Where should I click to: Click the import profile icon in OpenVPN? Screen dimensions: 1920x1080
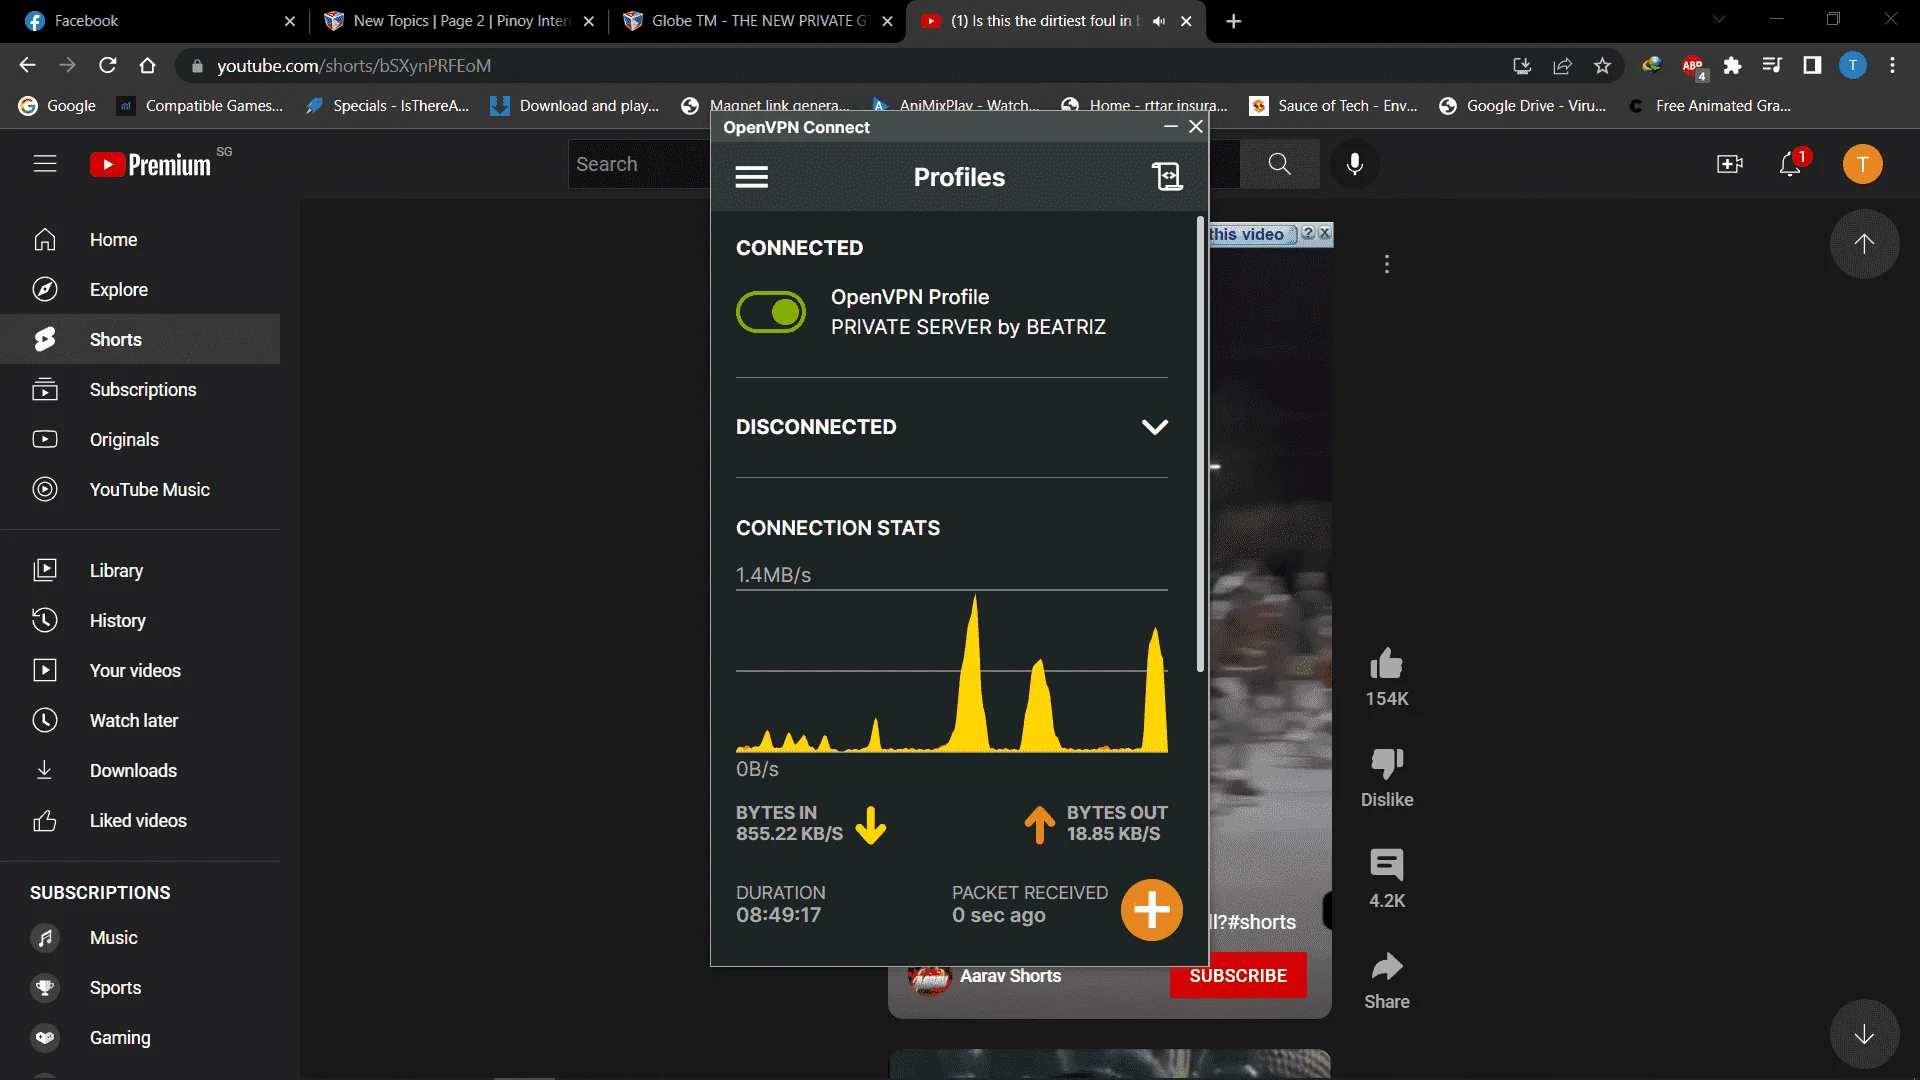click(1167, 177)
